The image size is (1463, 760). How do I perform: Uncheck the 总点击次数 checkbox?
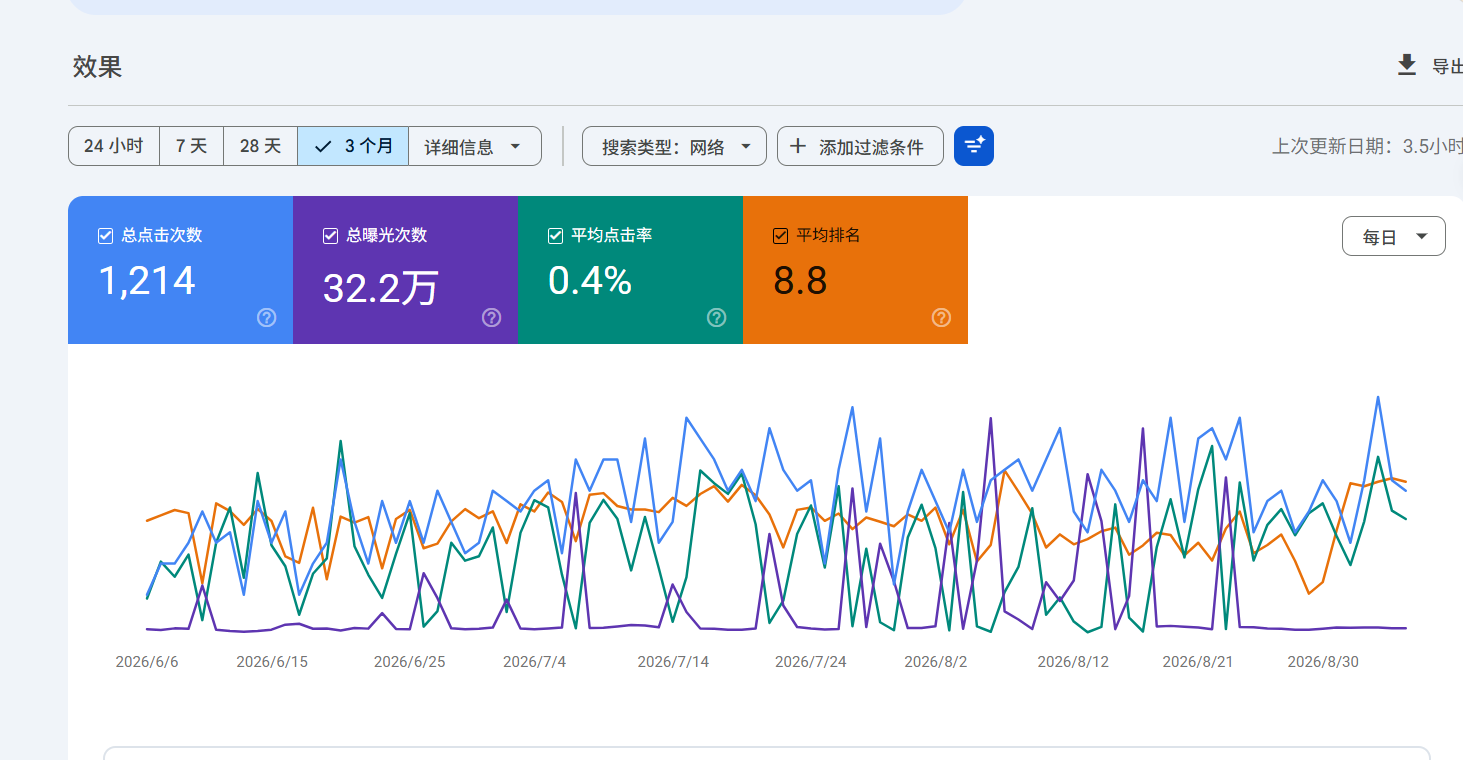(105, 236)
